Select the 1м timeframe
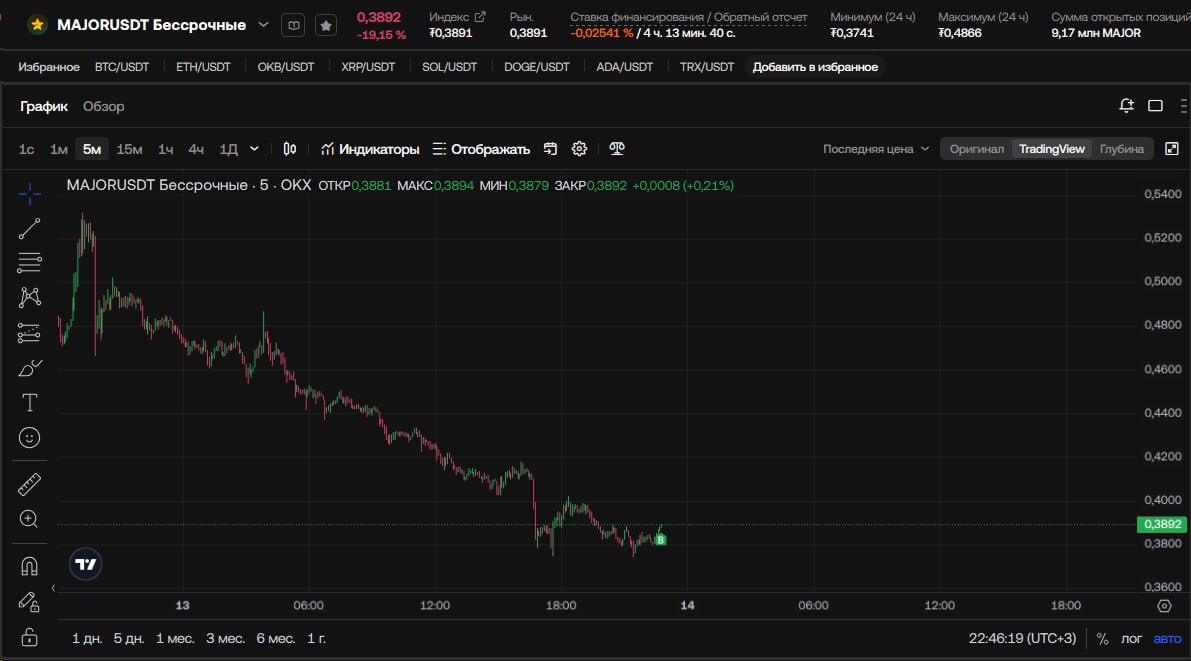This screenshot has width=1191, height=661. 58,149
